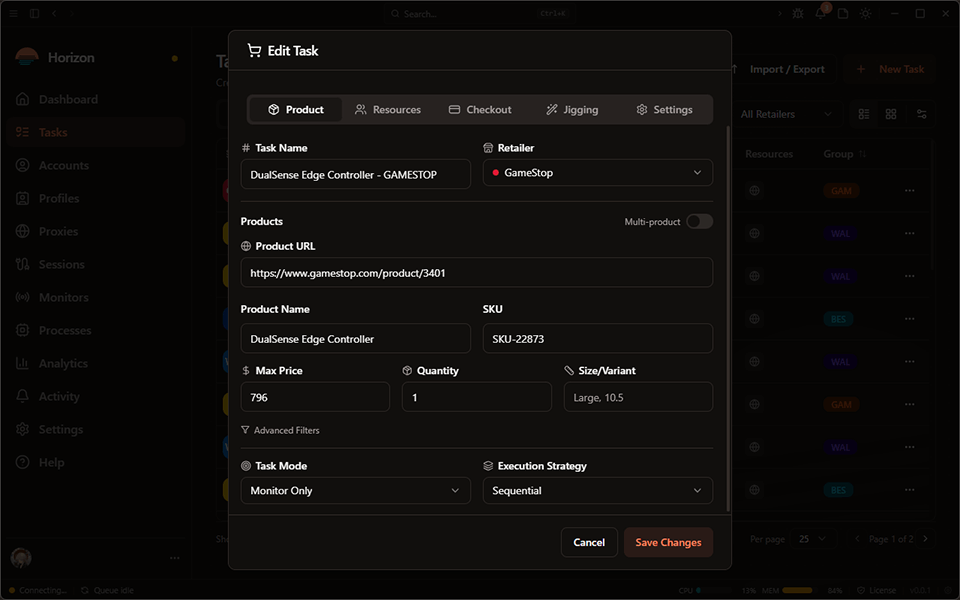This screenshot has height=600, width=960.
Task: Go to the next page arrow
Action: pyautogui.click(x=926, y=539)
